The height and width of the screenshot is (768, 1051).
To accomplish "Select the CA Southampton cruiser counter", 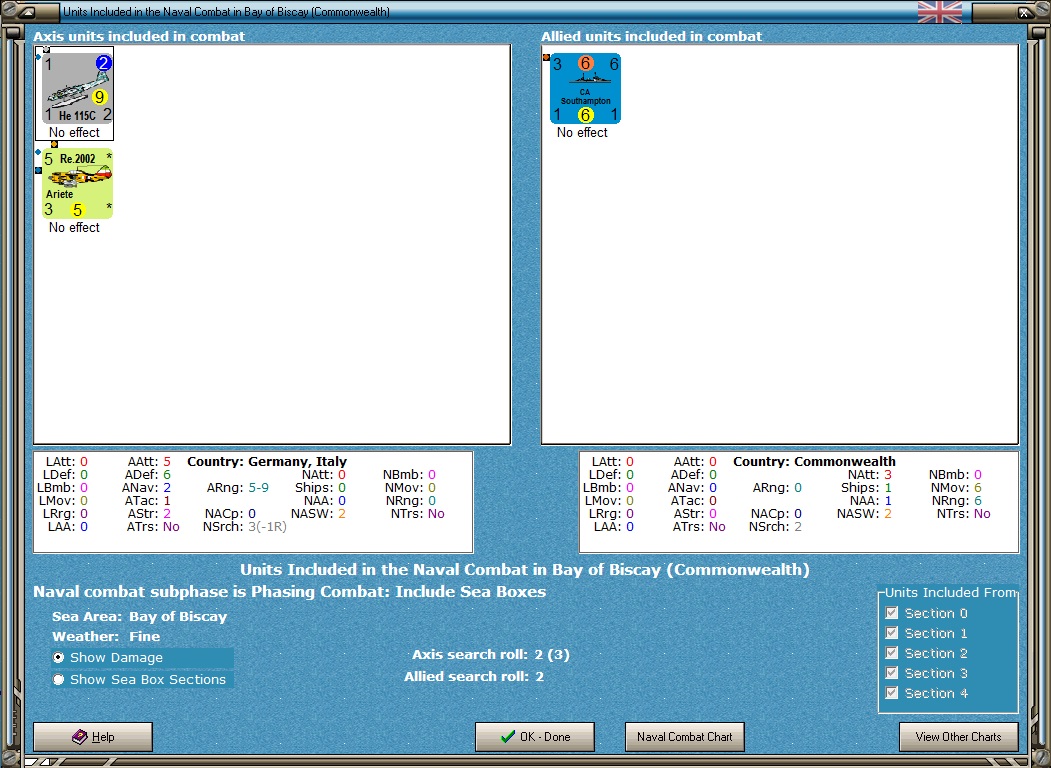I will click(585, 88).
